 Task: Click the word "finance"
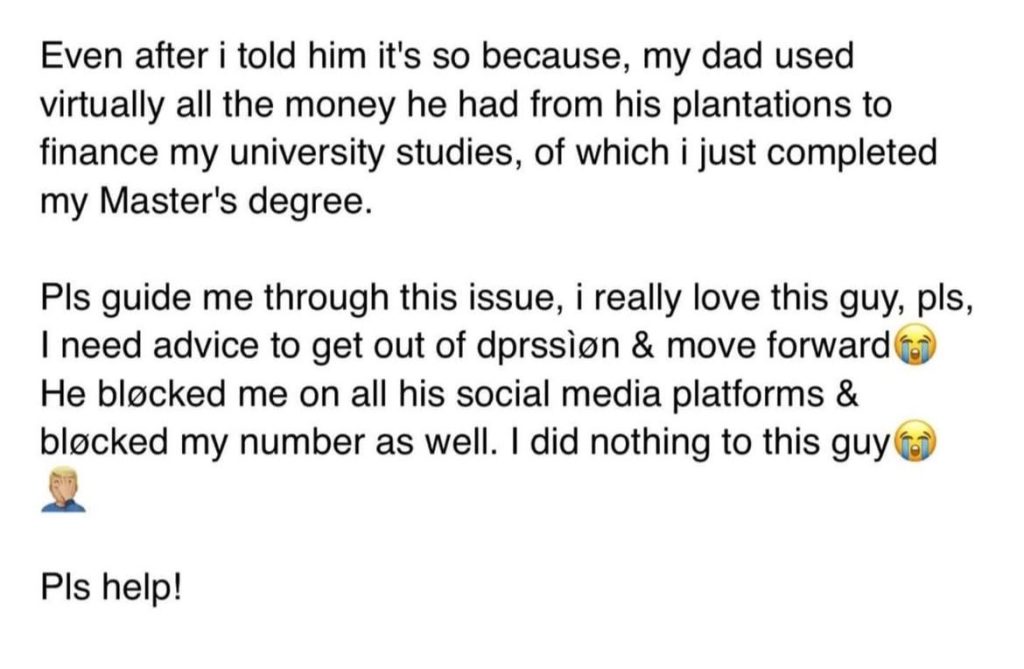[x=98, y=154]
